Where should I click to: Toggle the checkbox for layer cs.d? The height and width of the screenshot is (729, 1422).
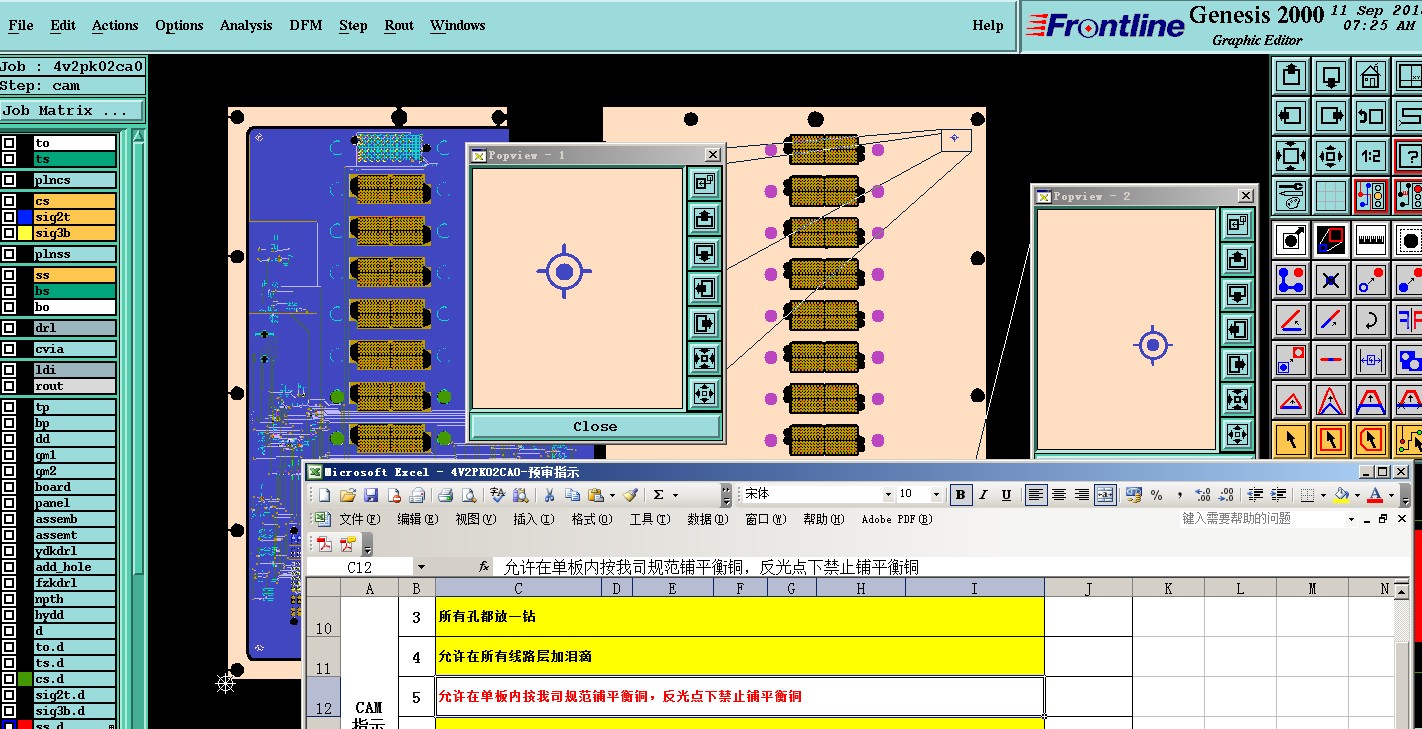coord(9,679)
